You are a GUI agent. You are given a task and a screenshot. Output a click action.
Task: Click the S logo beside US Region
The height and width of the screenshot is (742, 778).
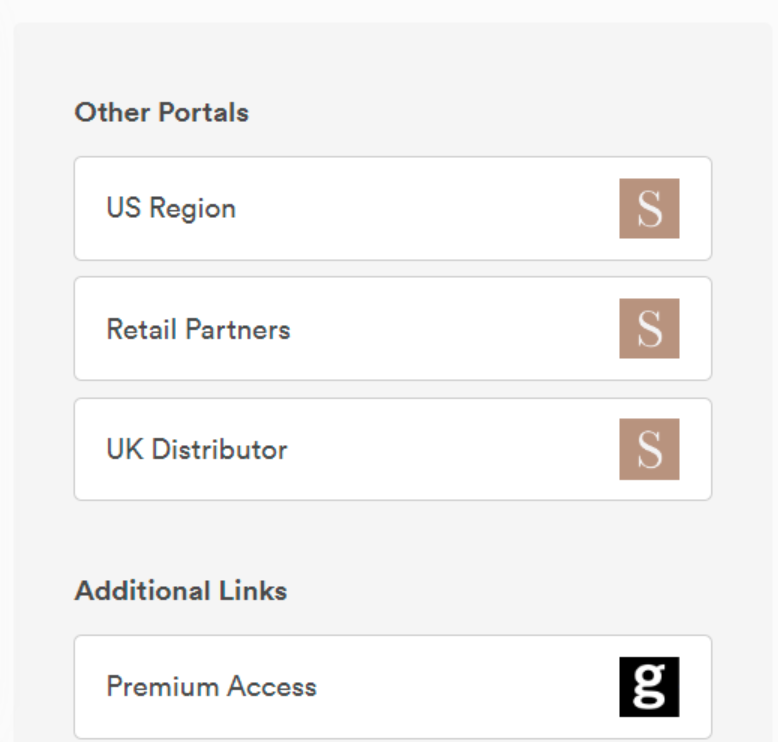click(649, 208)
